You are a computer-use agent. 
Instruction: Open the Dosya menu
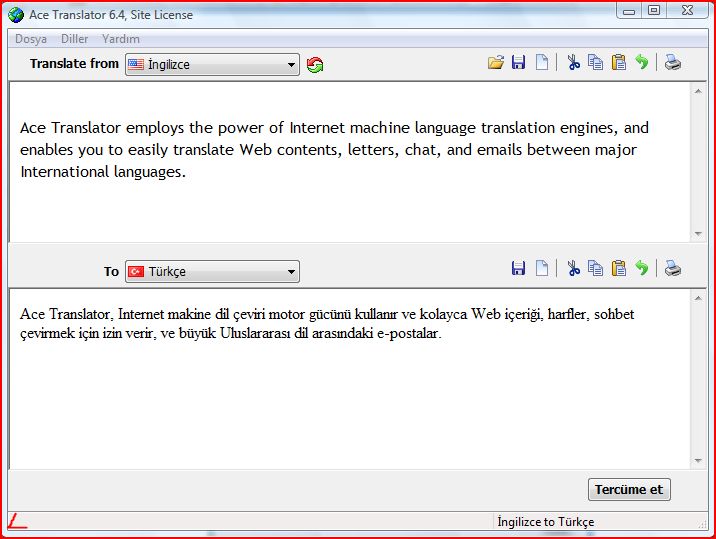click(31, 39)
